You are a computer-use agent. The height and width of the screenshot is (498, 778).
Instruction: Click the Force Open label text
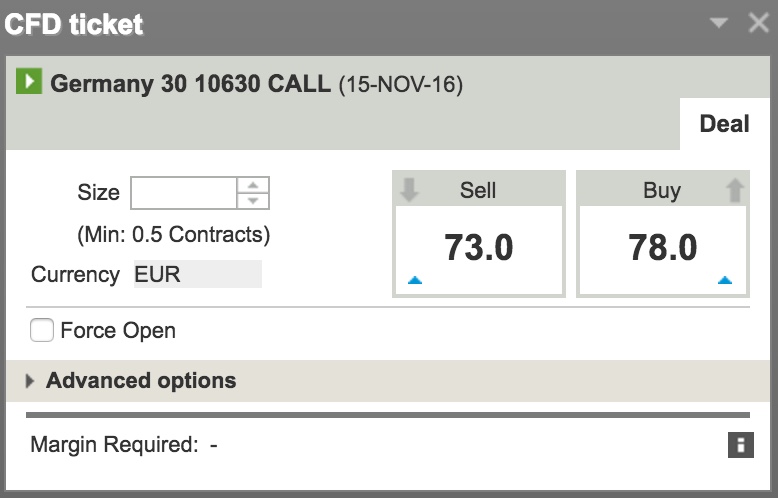[118, 330]
